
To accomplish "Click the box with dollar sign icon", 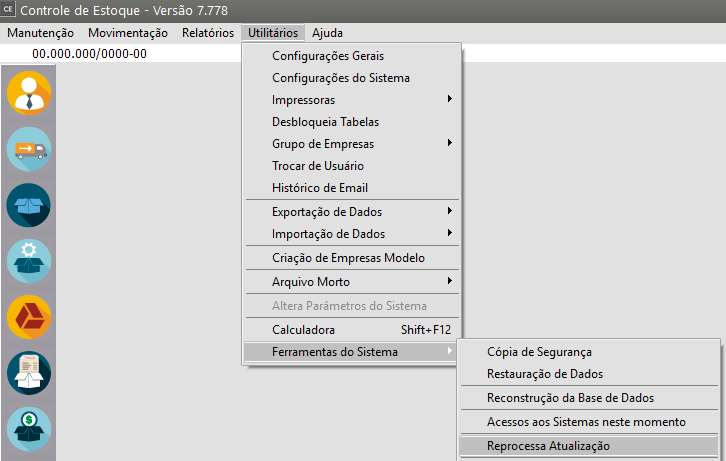I will [28, 429].
